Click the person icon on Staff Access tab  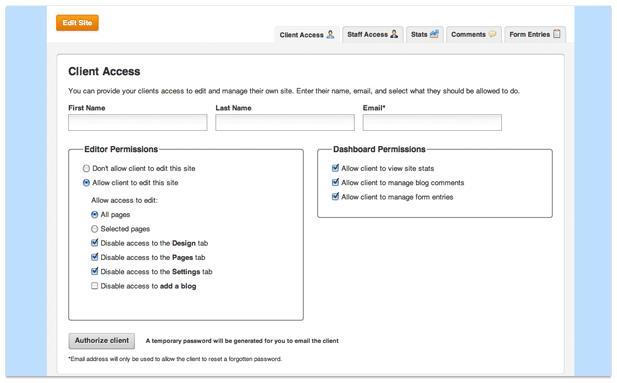[394, 34]
